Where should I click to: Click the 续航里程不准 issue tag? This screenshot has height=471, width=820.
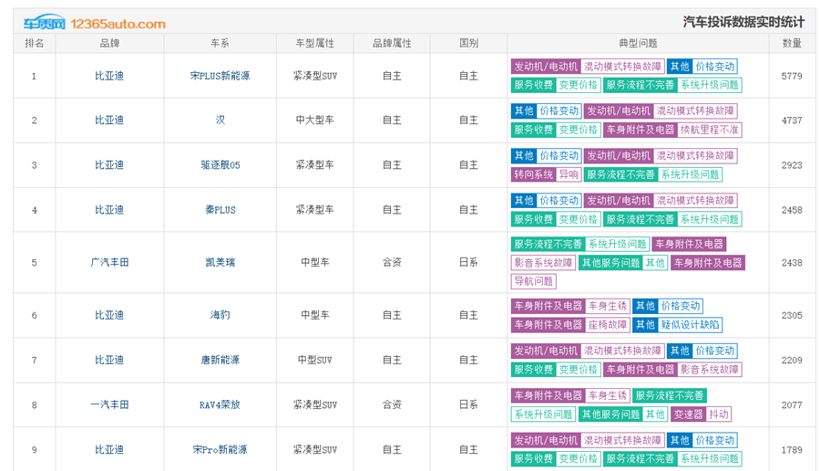710,130
